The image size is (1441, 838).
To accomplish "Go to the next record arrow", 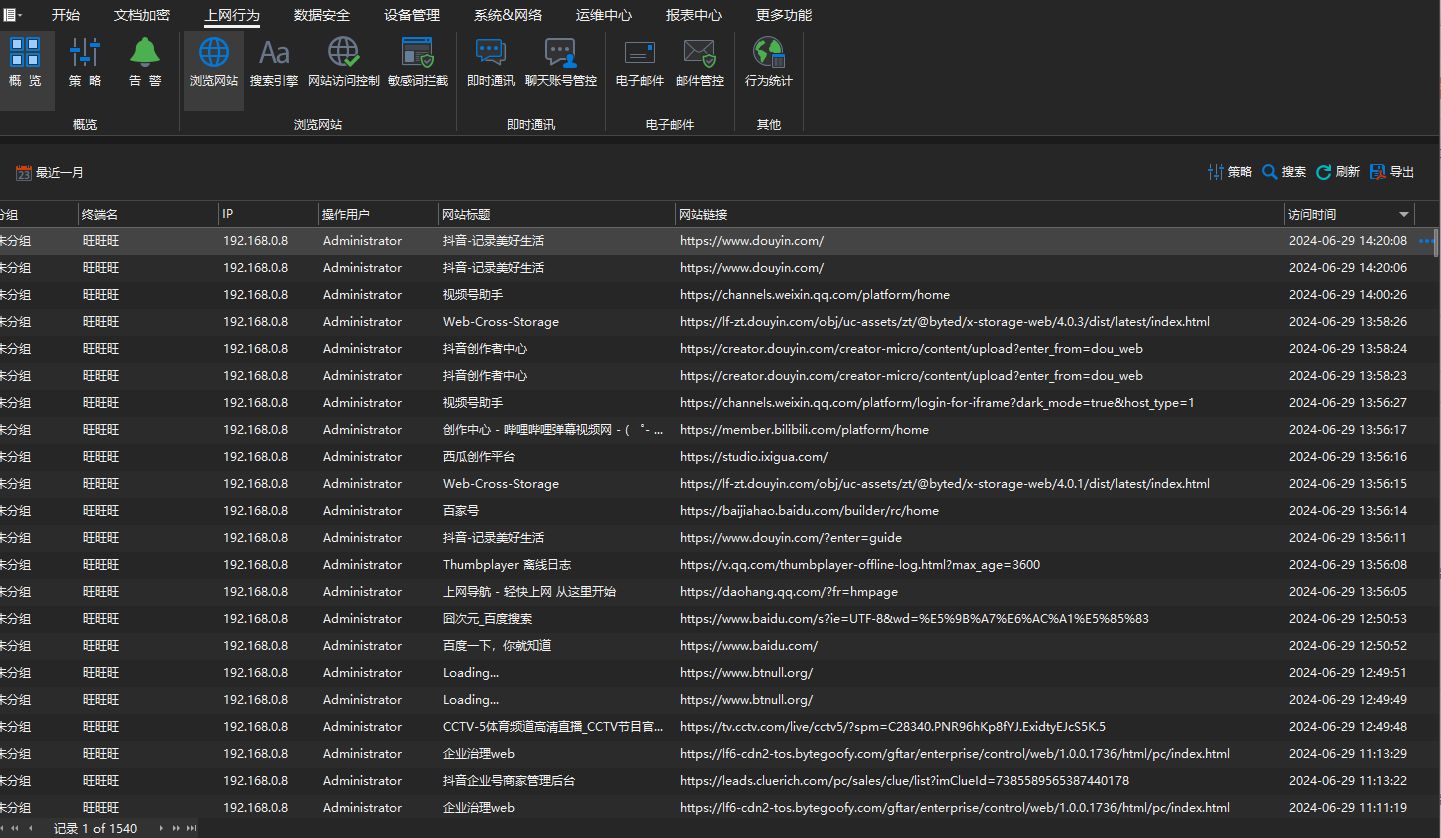I will coord(162,828).
